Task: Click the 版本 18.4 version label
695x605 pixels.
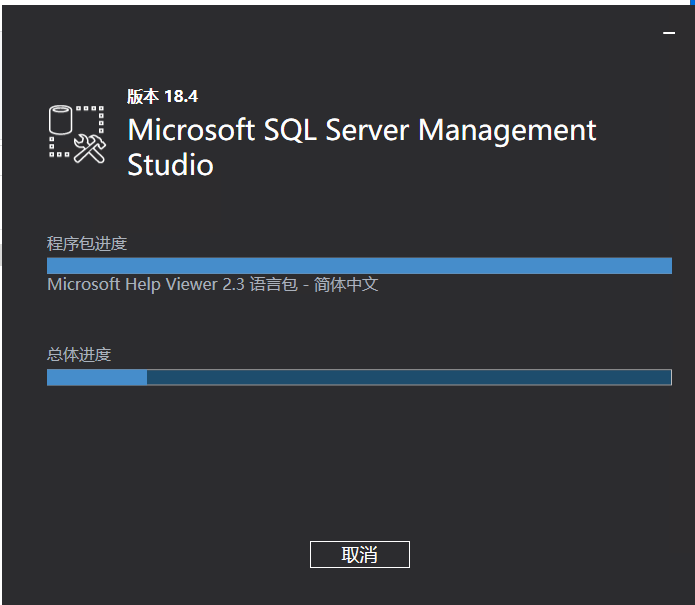Action: 162,97
